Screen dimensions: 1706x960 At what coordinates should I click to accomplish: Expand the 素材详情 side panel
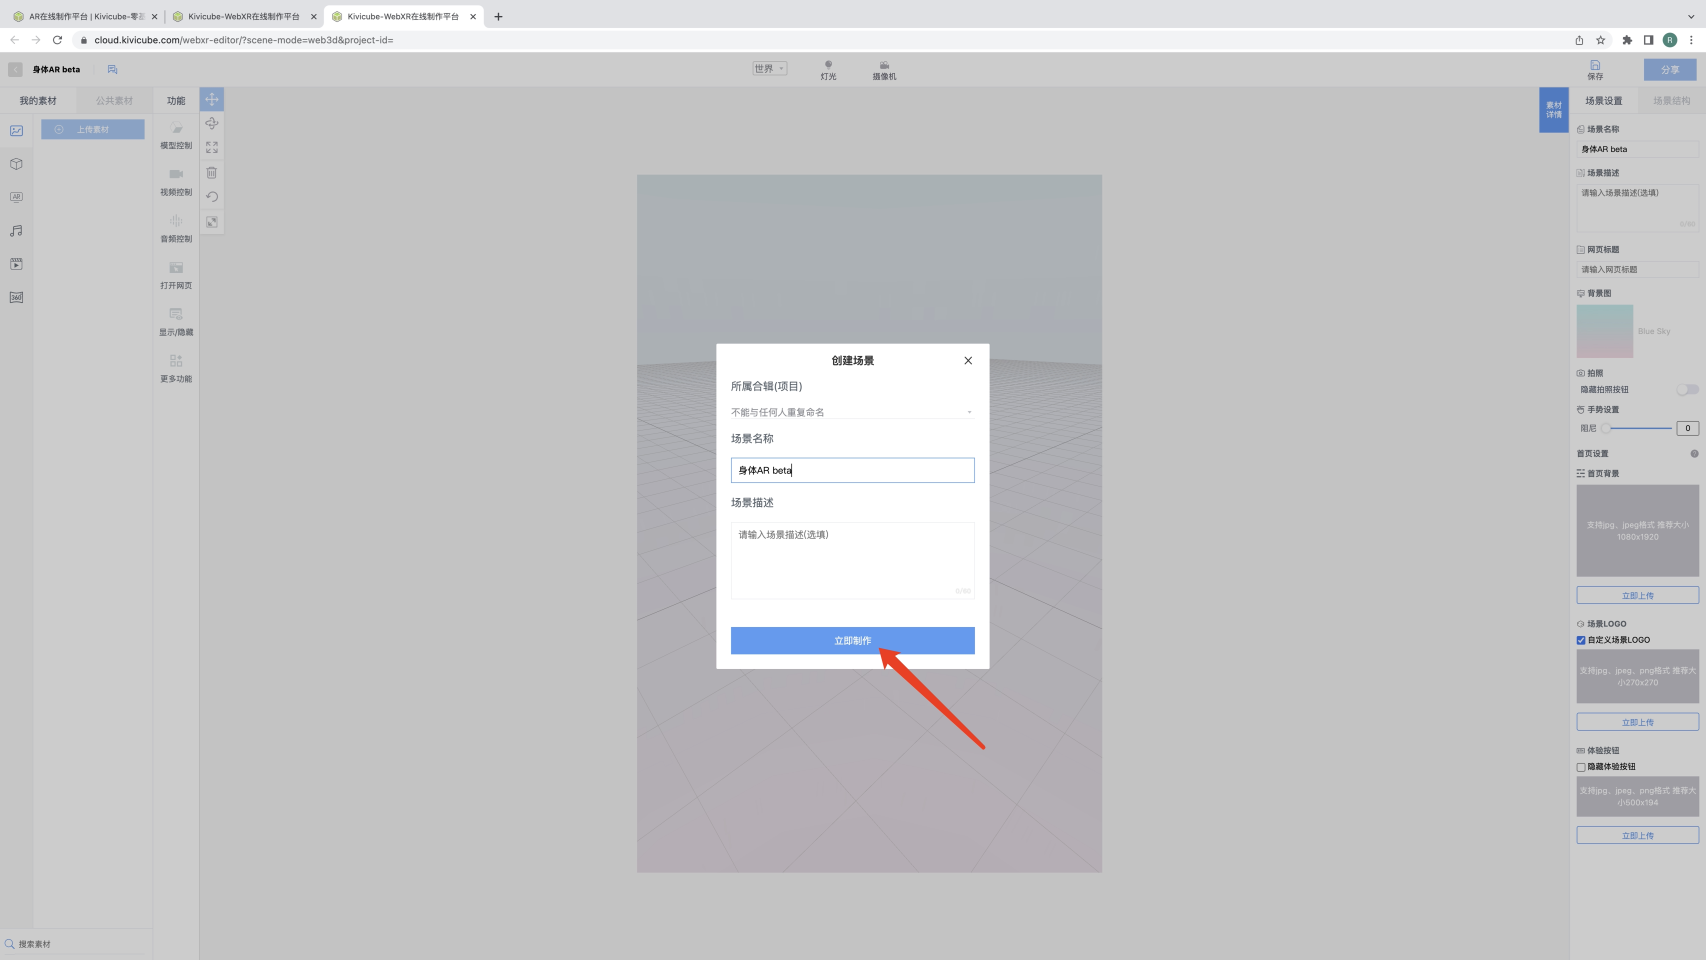coord(1553,110)
